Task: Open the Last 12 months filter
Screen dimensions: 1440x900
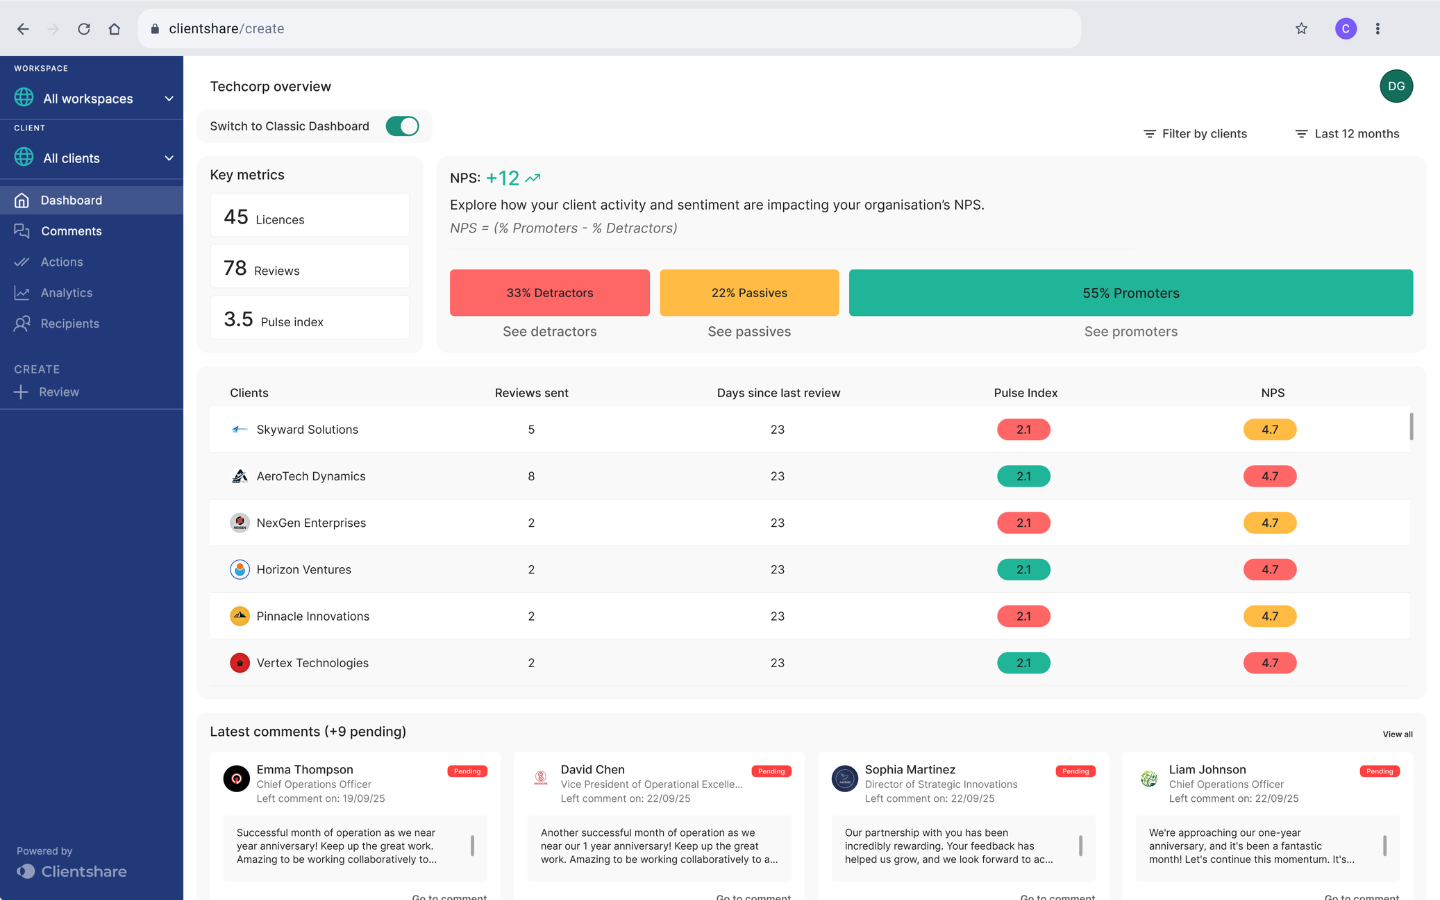Action: tap(1347, 134)
